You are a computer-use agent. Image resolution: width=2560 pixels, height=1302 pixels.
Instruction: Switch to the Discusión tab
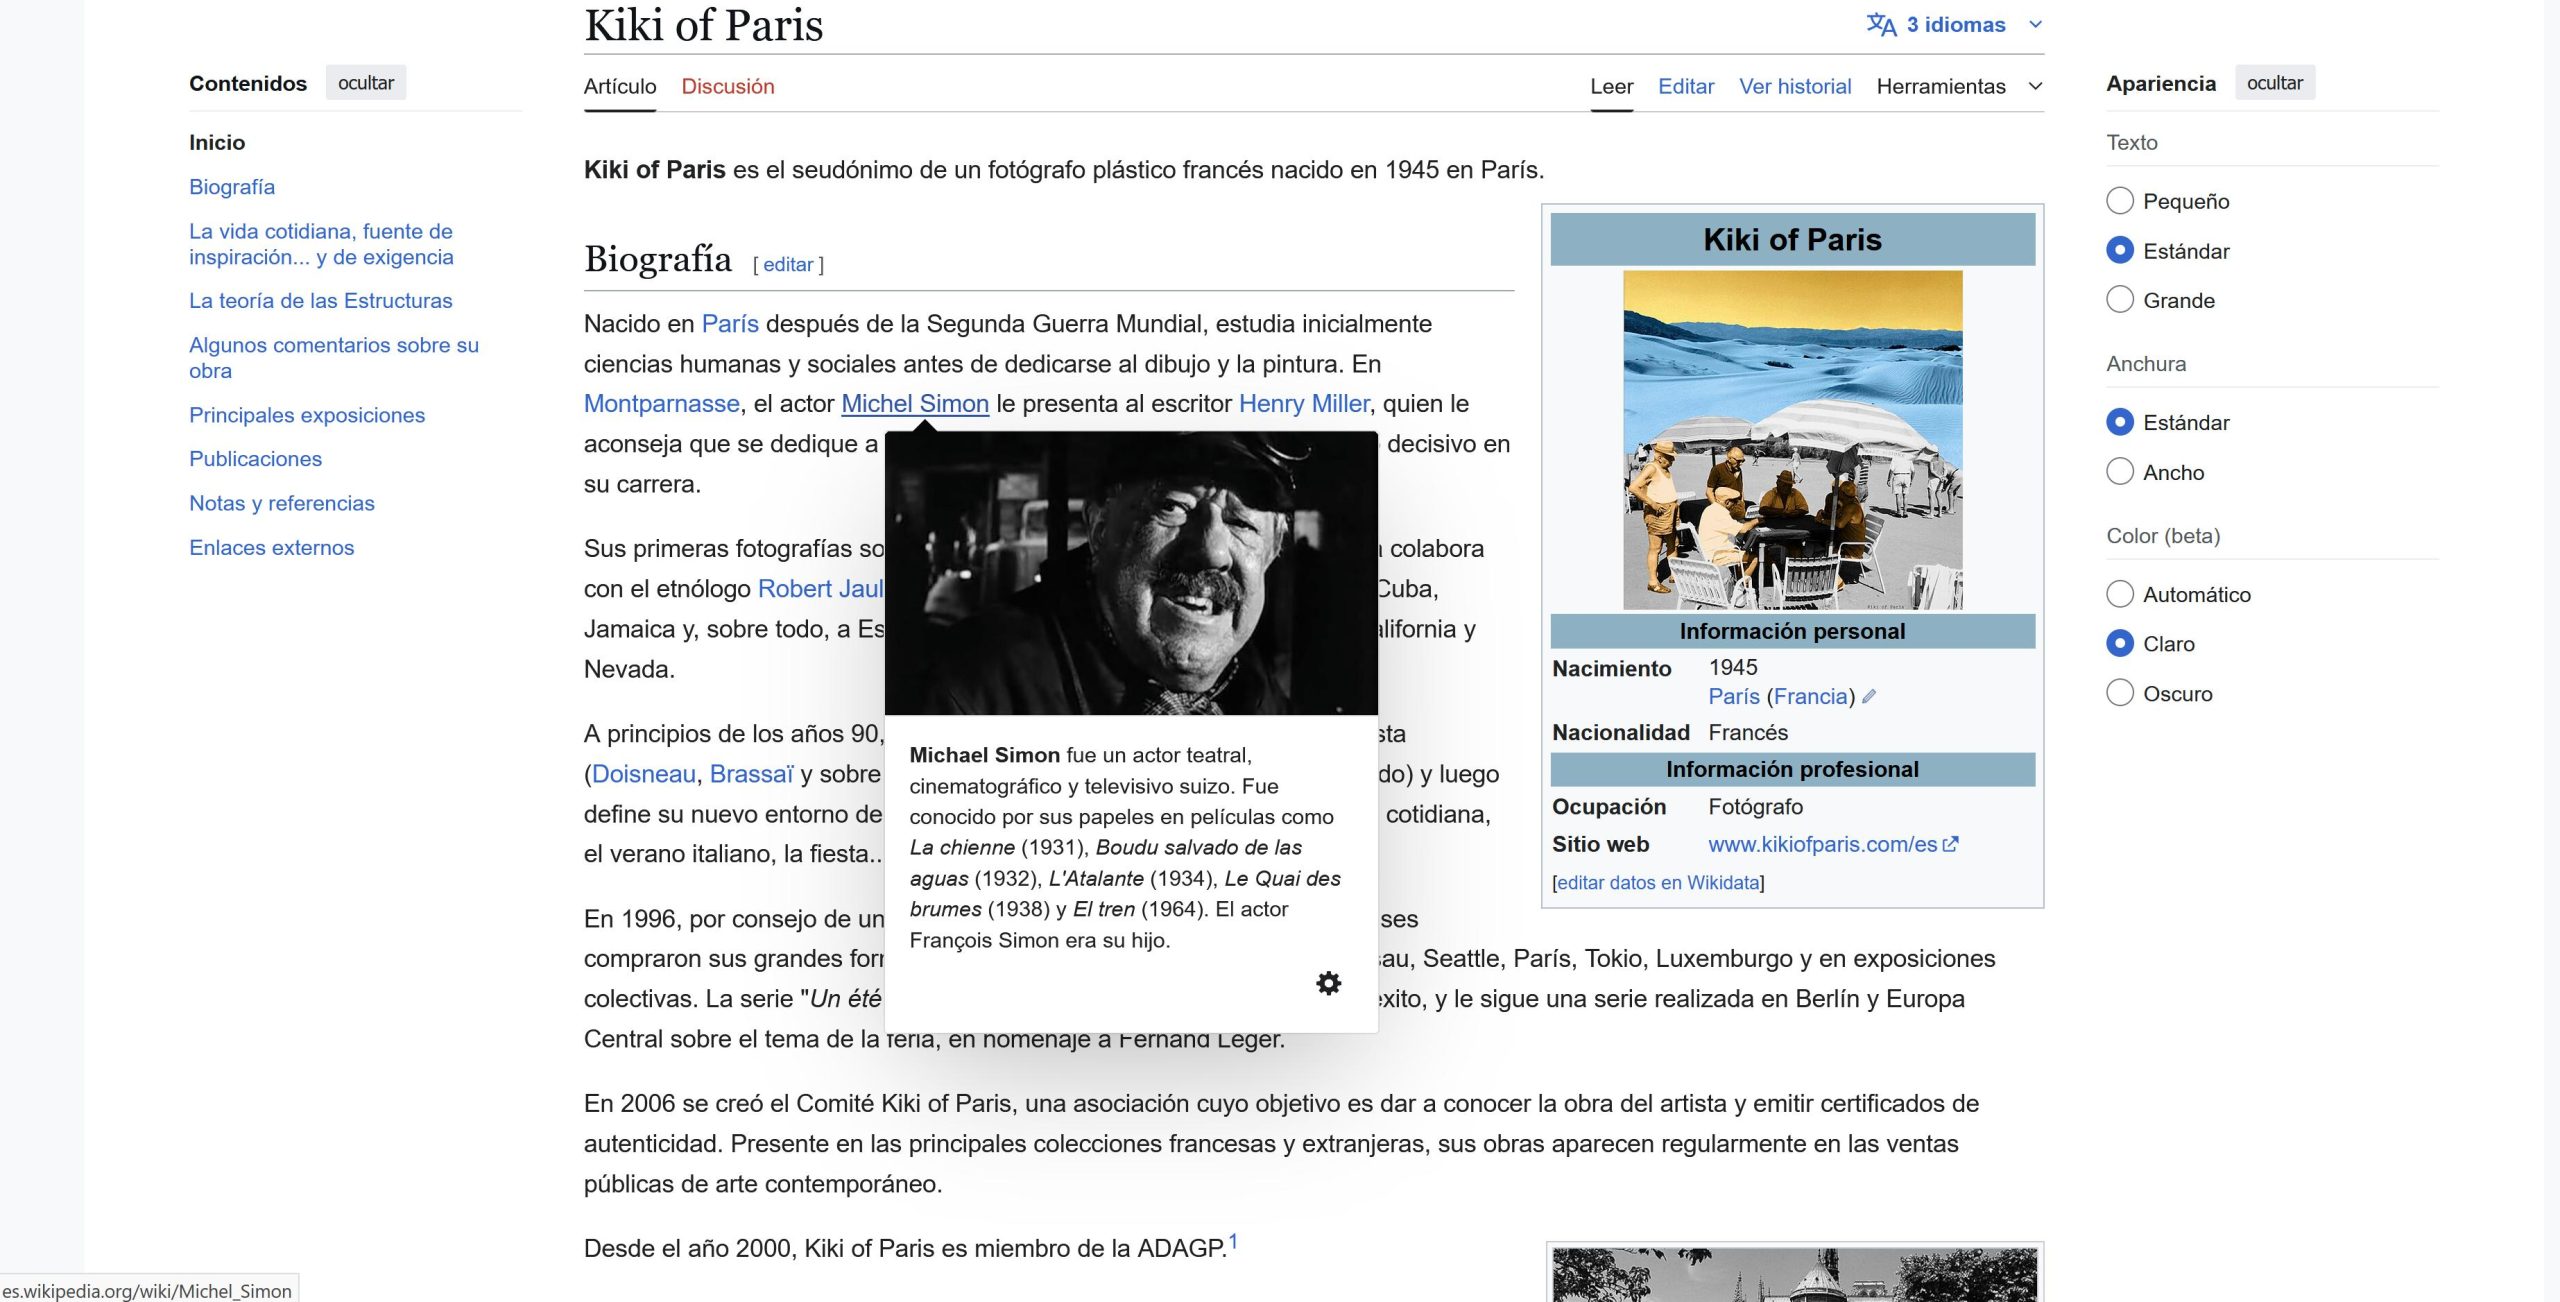click(x=728, y=86)
